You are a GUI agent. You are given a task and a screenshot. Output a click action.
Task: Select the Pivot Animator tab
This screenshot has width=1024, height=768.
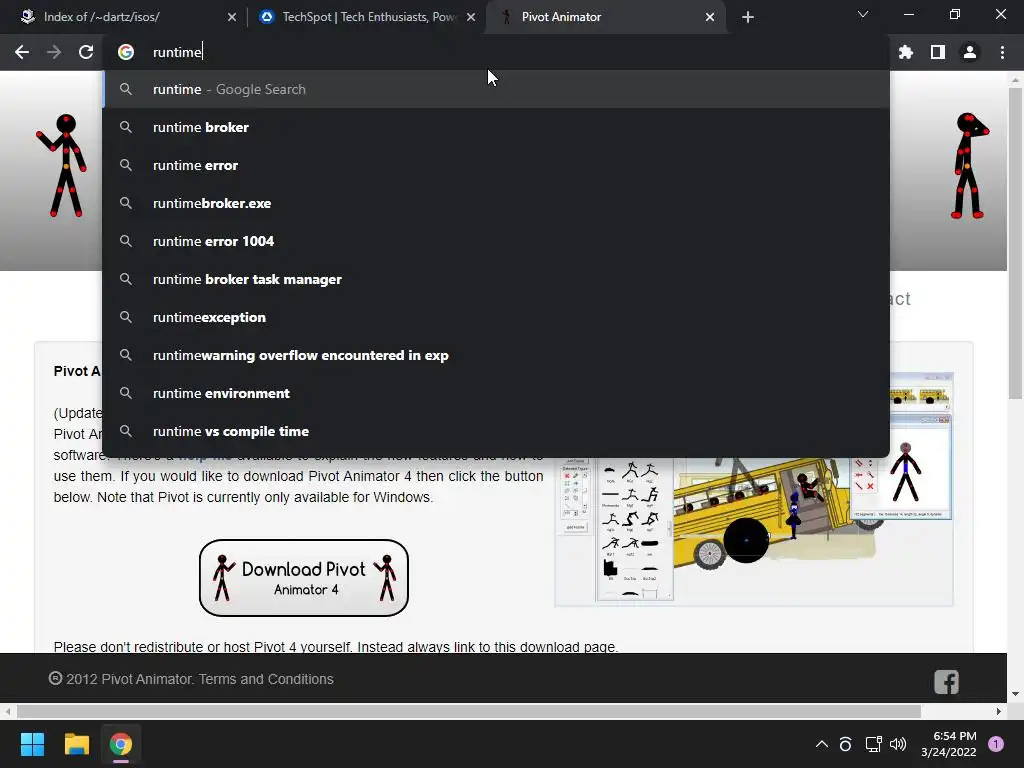607,17
